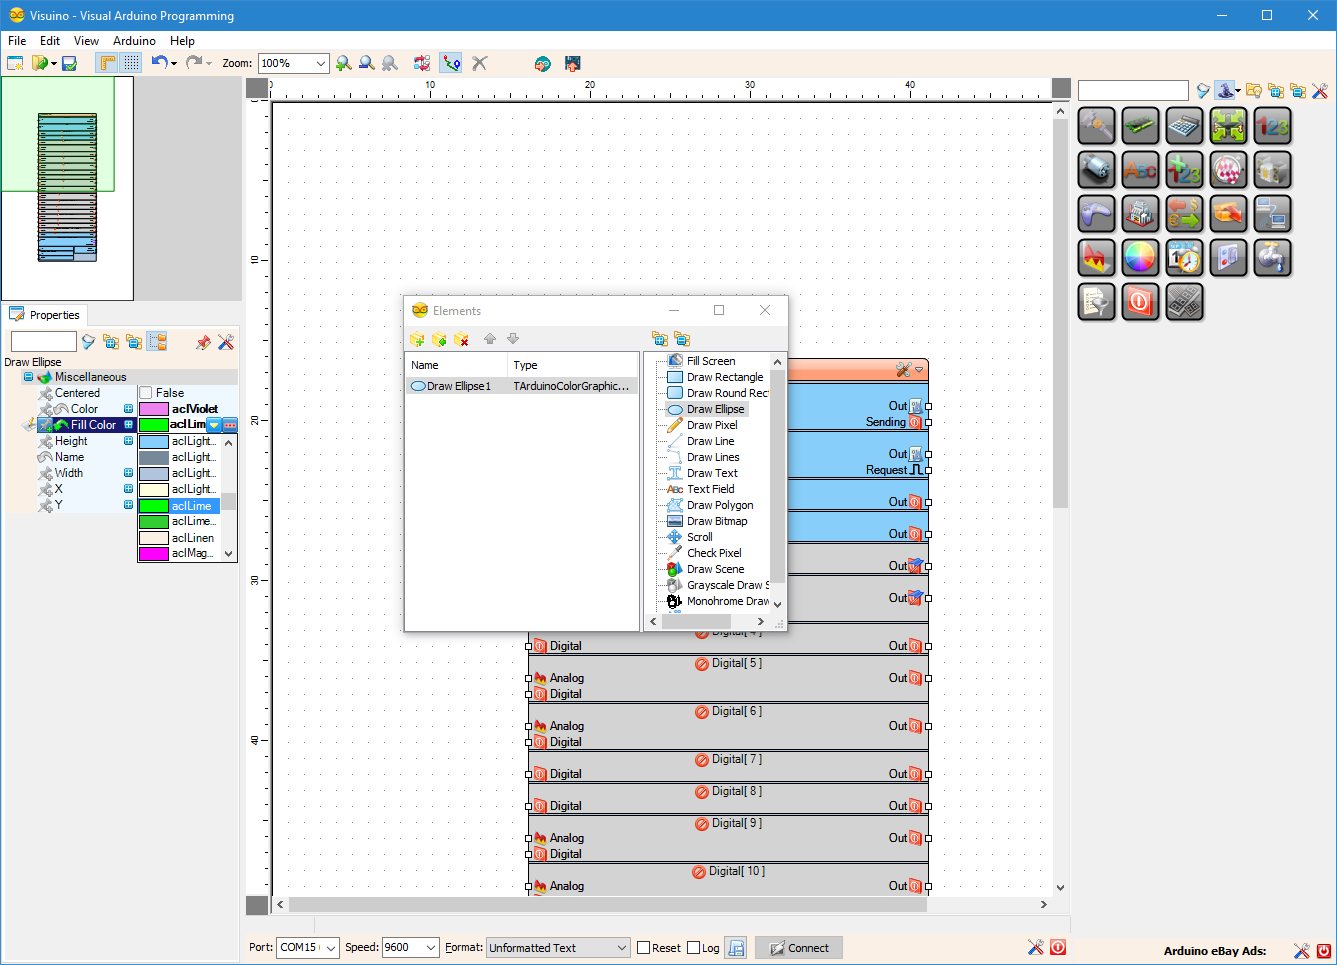Click the component search input field
Screen dimensions: 1337x965
1133,91
